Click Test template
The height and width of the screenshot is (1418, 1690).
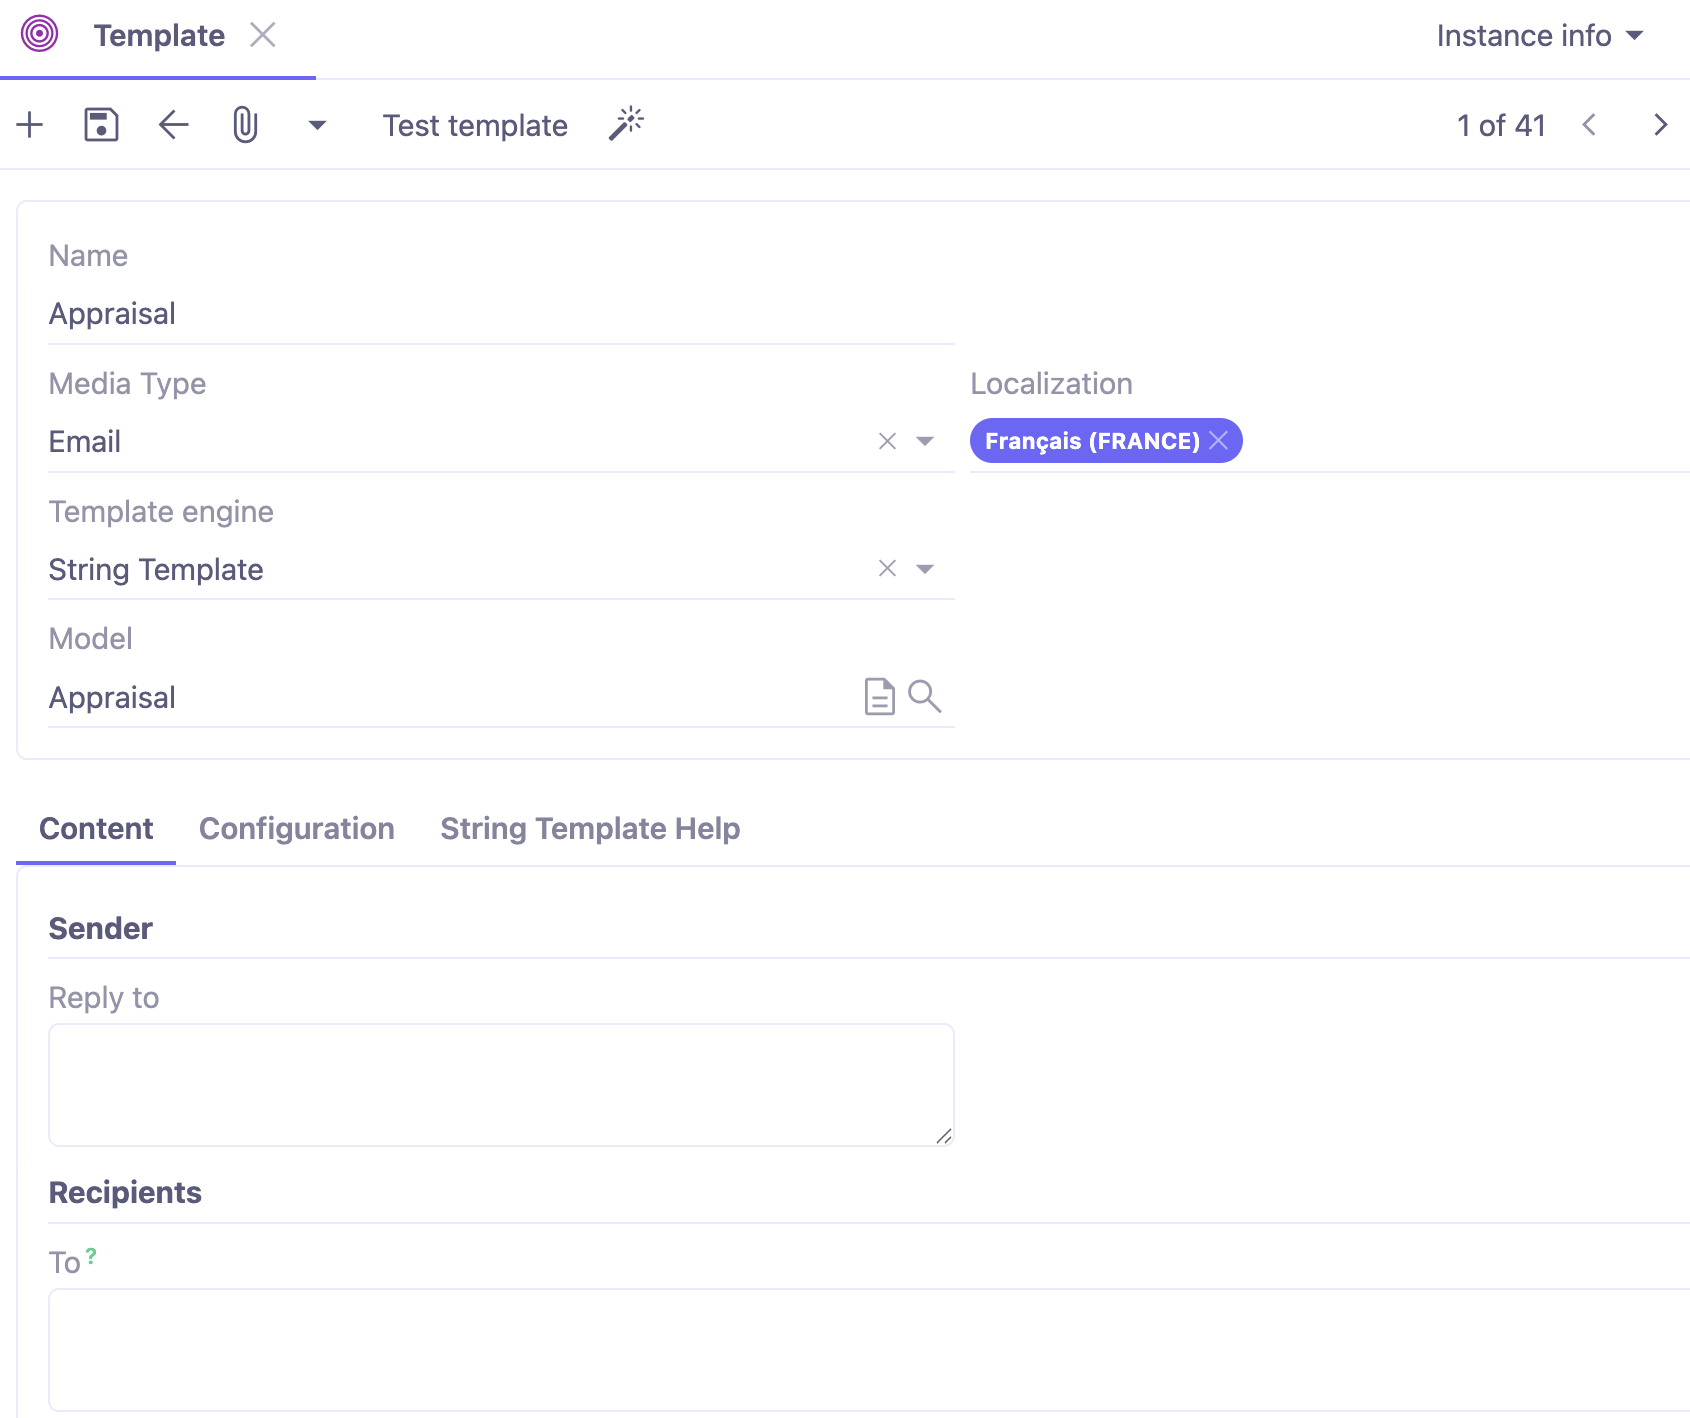tap(475, 125)
